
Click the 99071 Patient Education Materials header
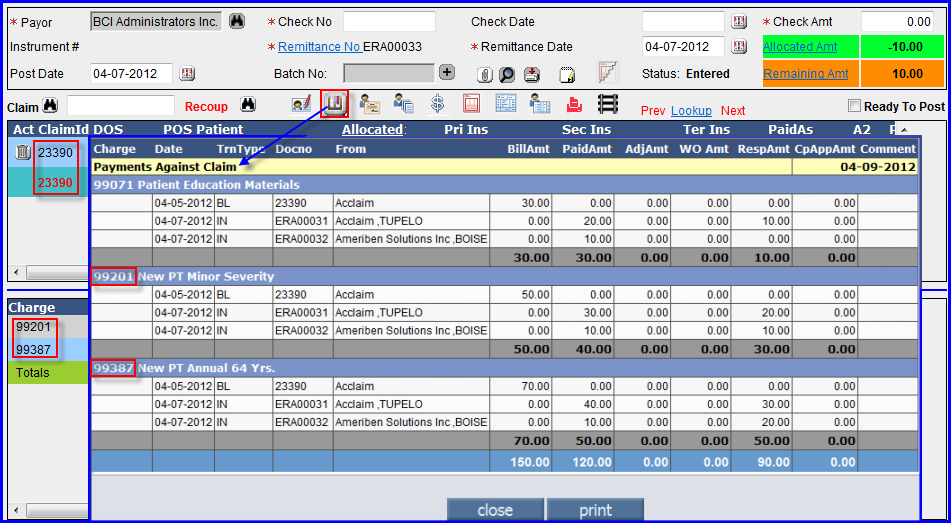pyautogui.click(x=505, y=184)
